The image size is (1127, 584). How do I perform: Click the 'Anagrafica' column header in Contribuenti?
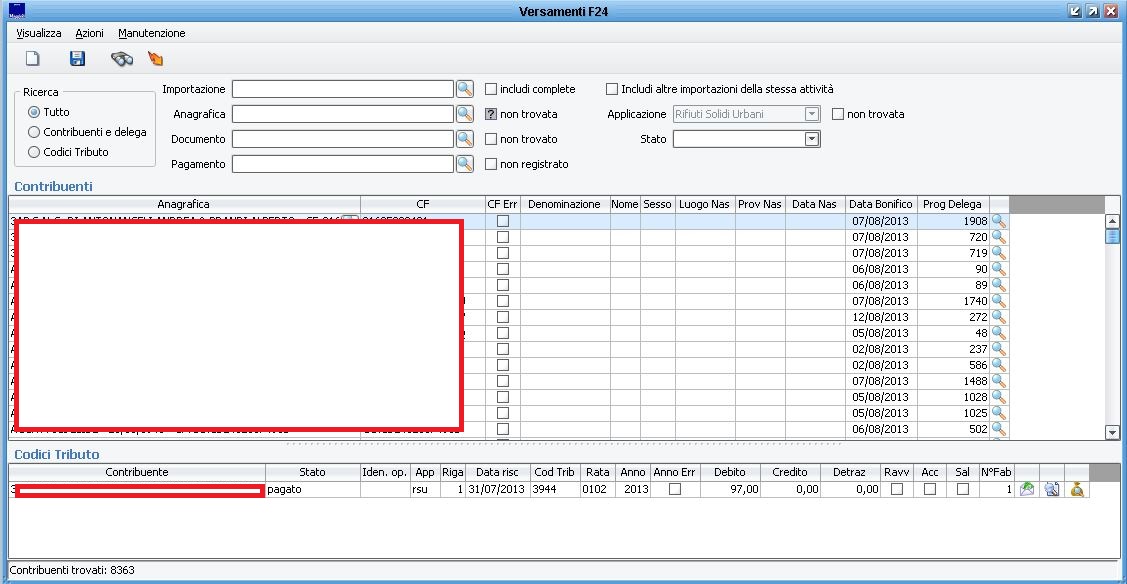click(183, 204)
